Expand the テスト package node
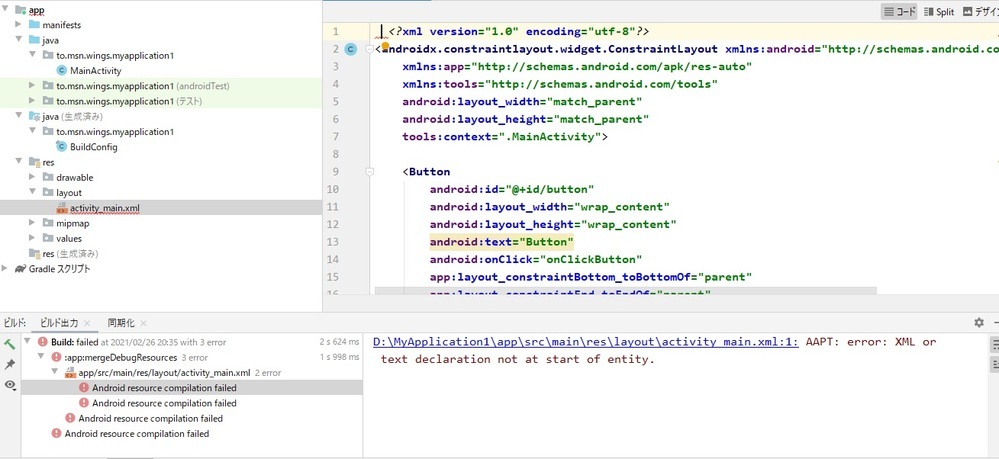The height and width of the screenshot is (459, 999). [x=32, y=101]
